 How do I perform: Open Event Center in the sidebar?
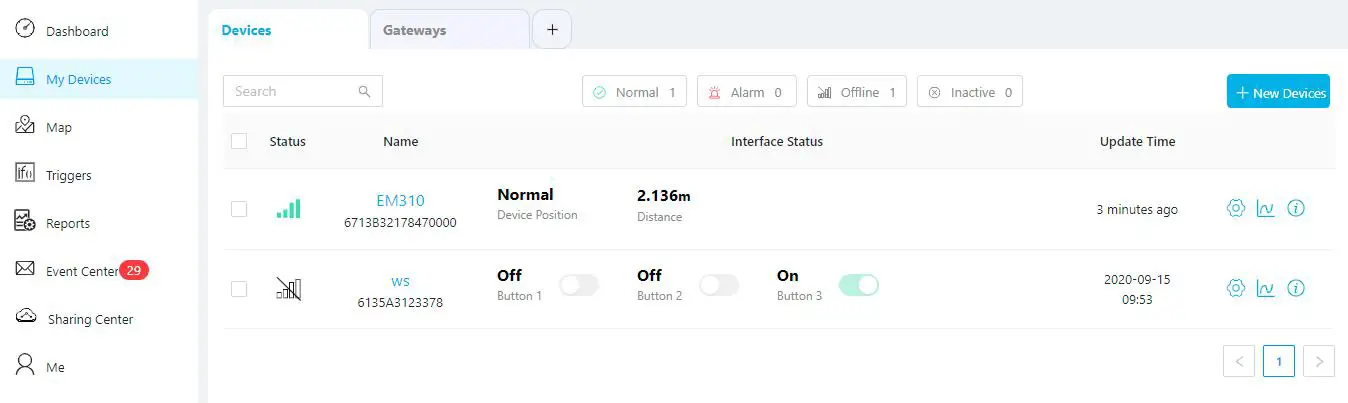click(82, 271)
